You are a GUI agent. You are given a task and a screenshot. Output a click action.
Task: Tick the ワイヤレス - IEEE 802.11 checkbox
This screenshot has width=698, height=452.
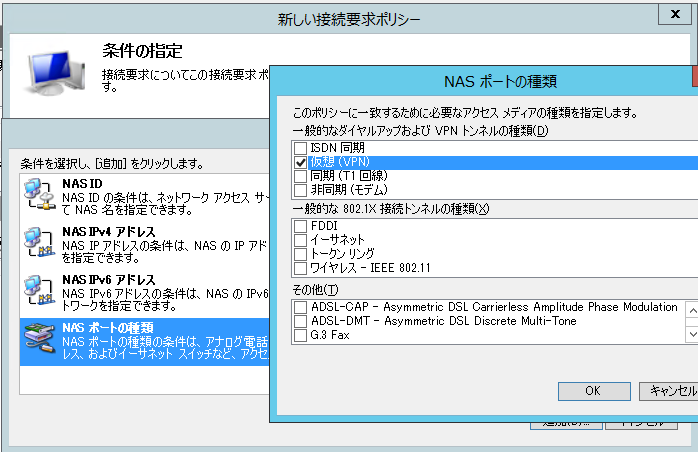(300, 269)
